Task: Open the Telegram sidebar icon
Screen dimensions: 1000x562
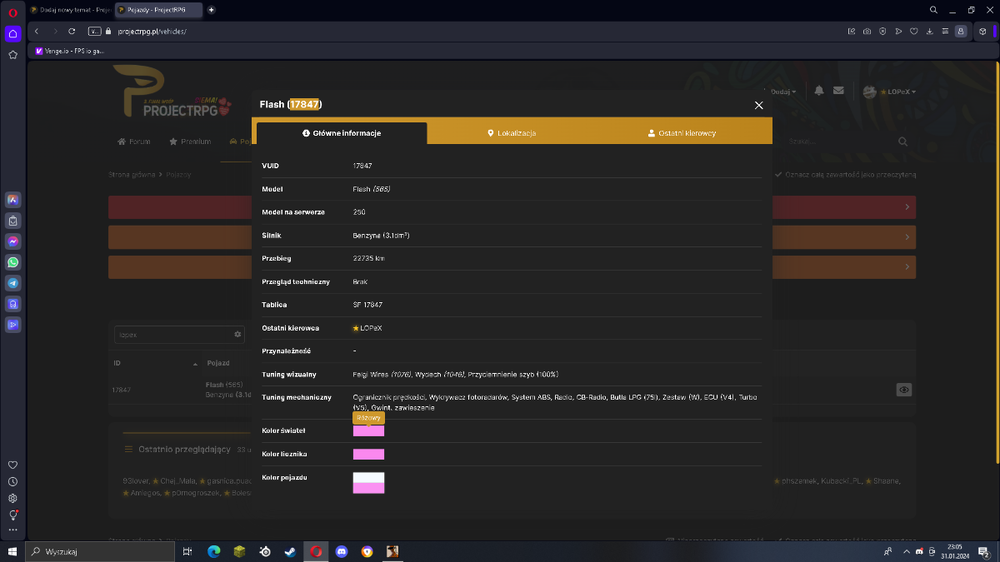Action: point(13,283)
